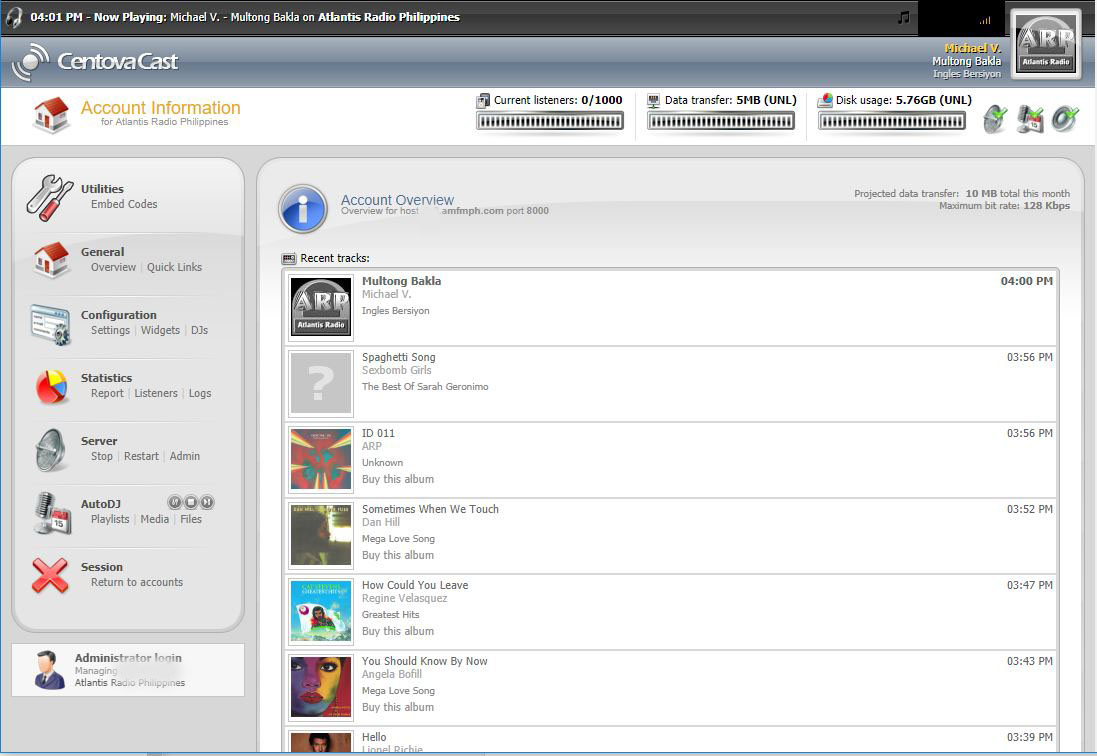1097x756 pixels.
Task: Click the yellow signal bars icon
Action: point(985,20)
